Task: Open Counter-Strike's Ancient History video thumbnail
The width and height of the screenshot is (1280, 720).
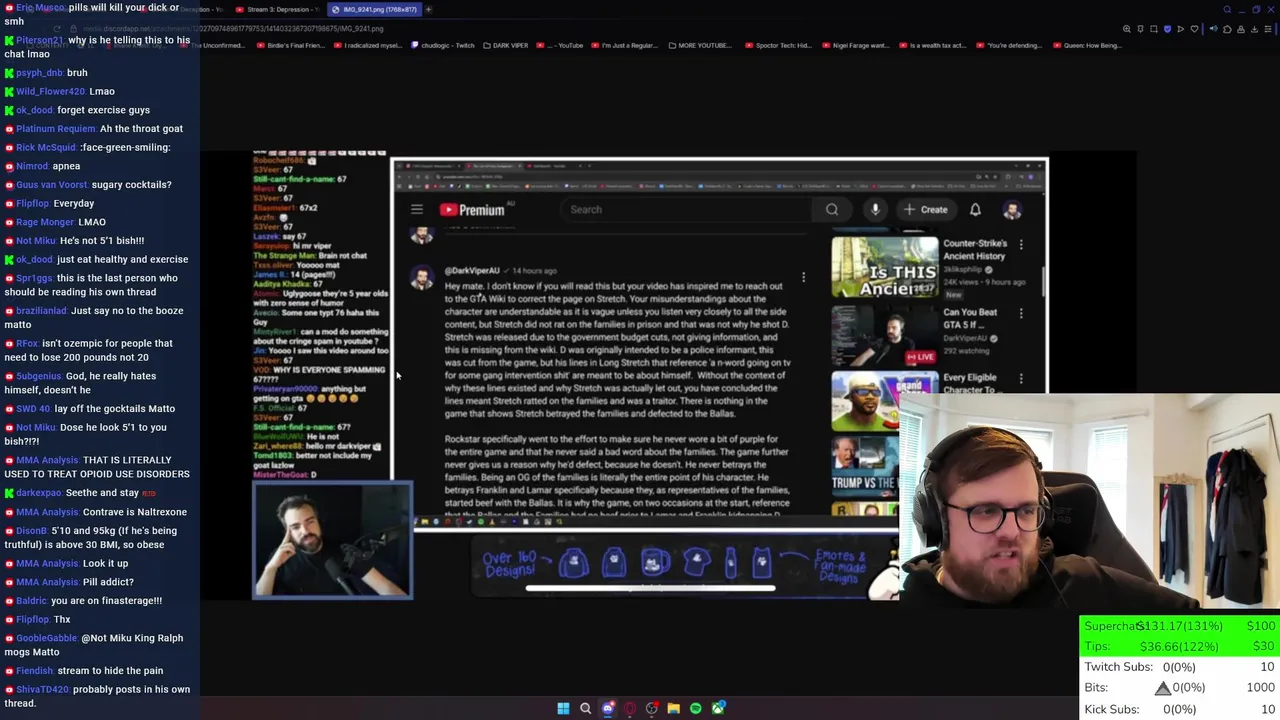Action: tap(885, 268)
